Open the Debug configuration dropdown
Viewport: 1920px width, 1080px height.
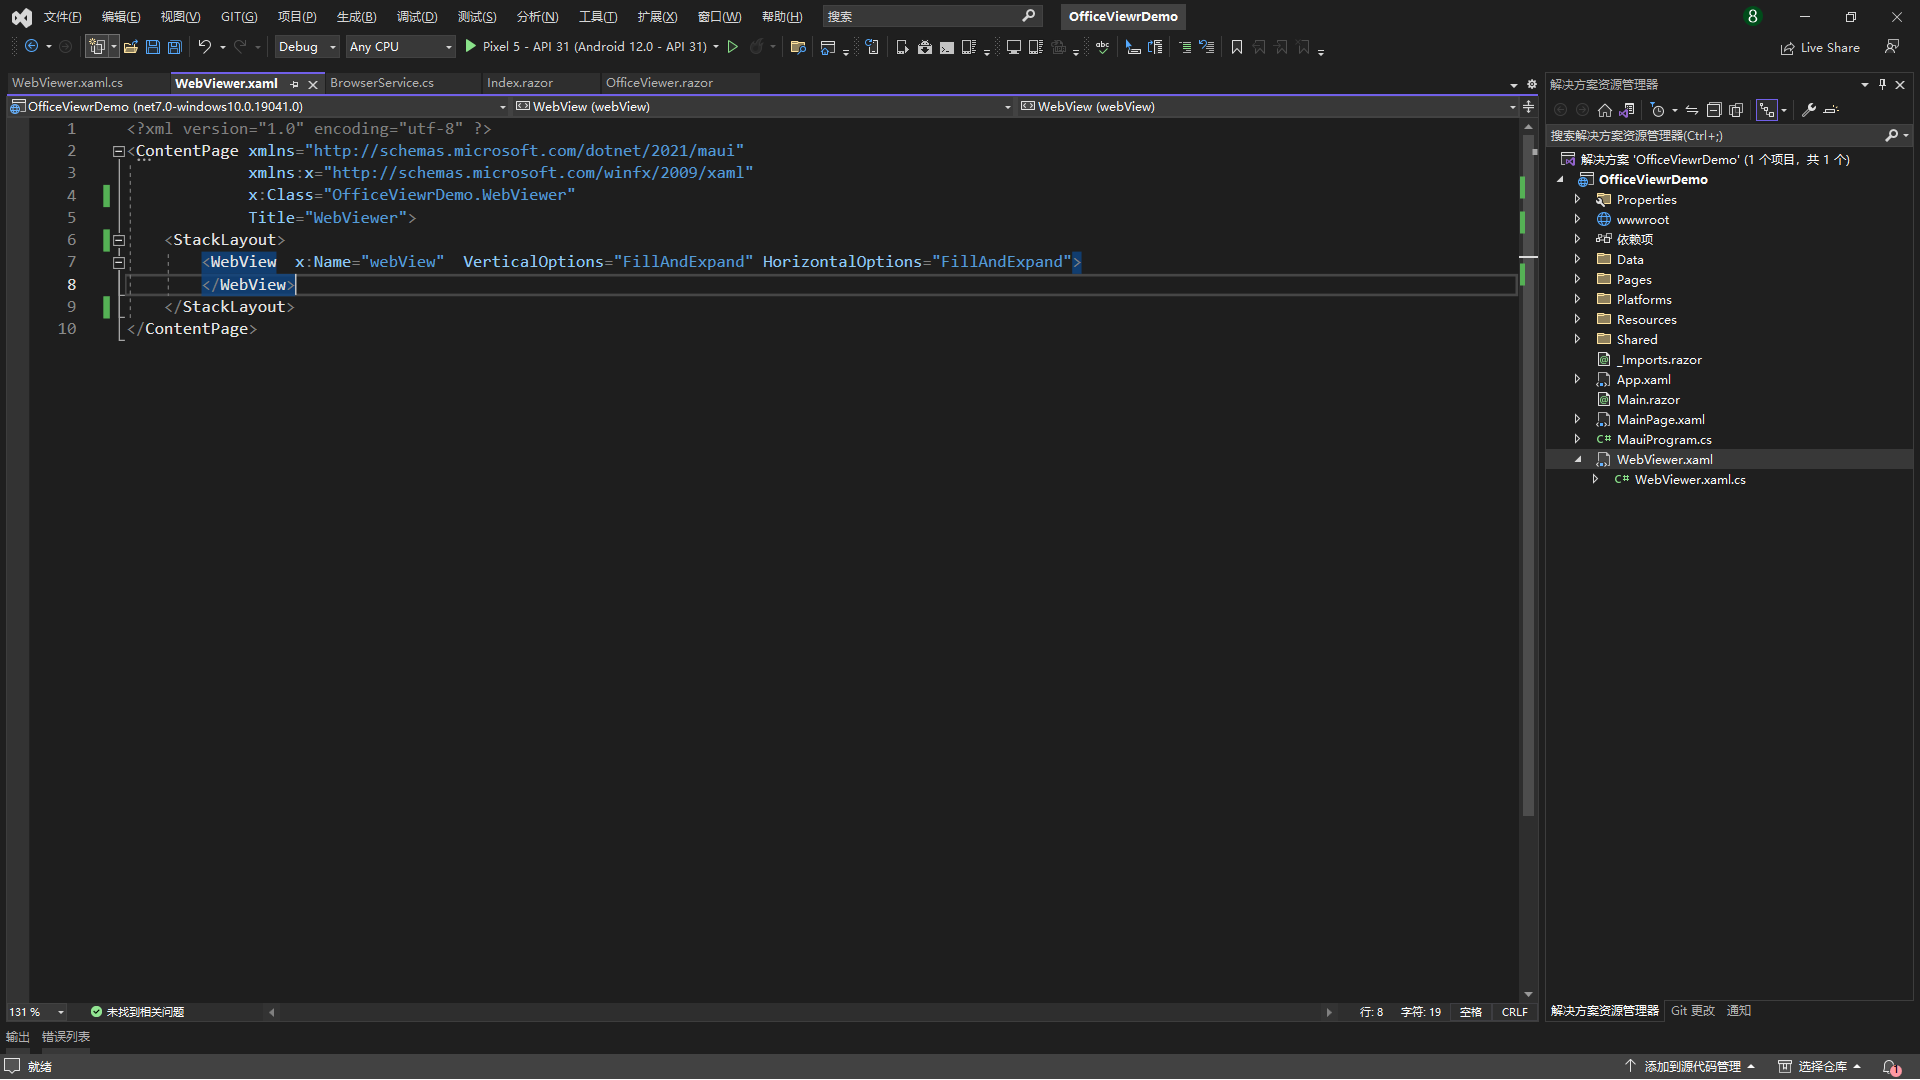(307, 47)
